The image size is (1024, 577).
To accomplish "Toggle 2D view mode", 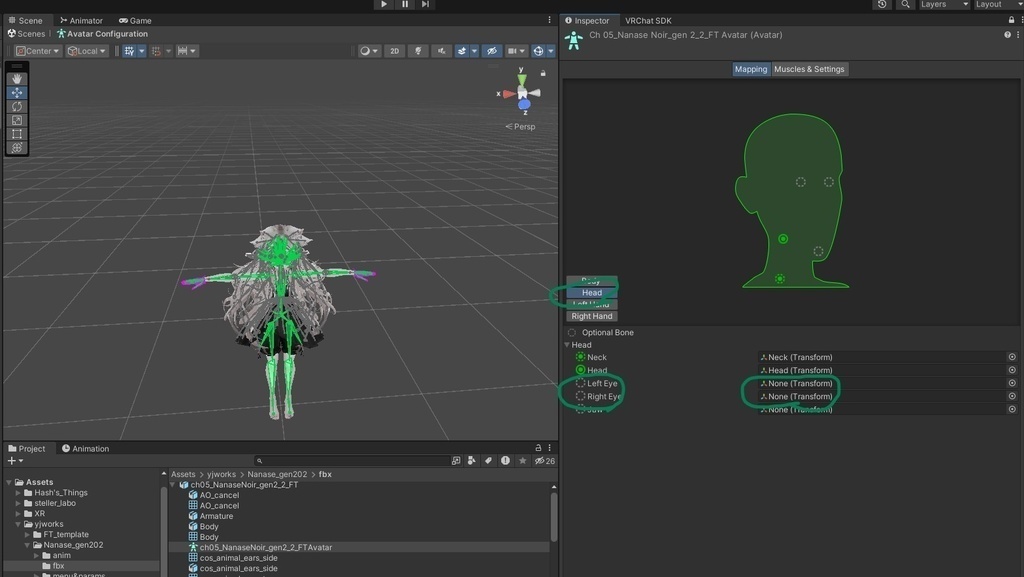I will tap(394, 50).
